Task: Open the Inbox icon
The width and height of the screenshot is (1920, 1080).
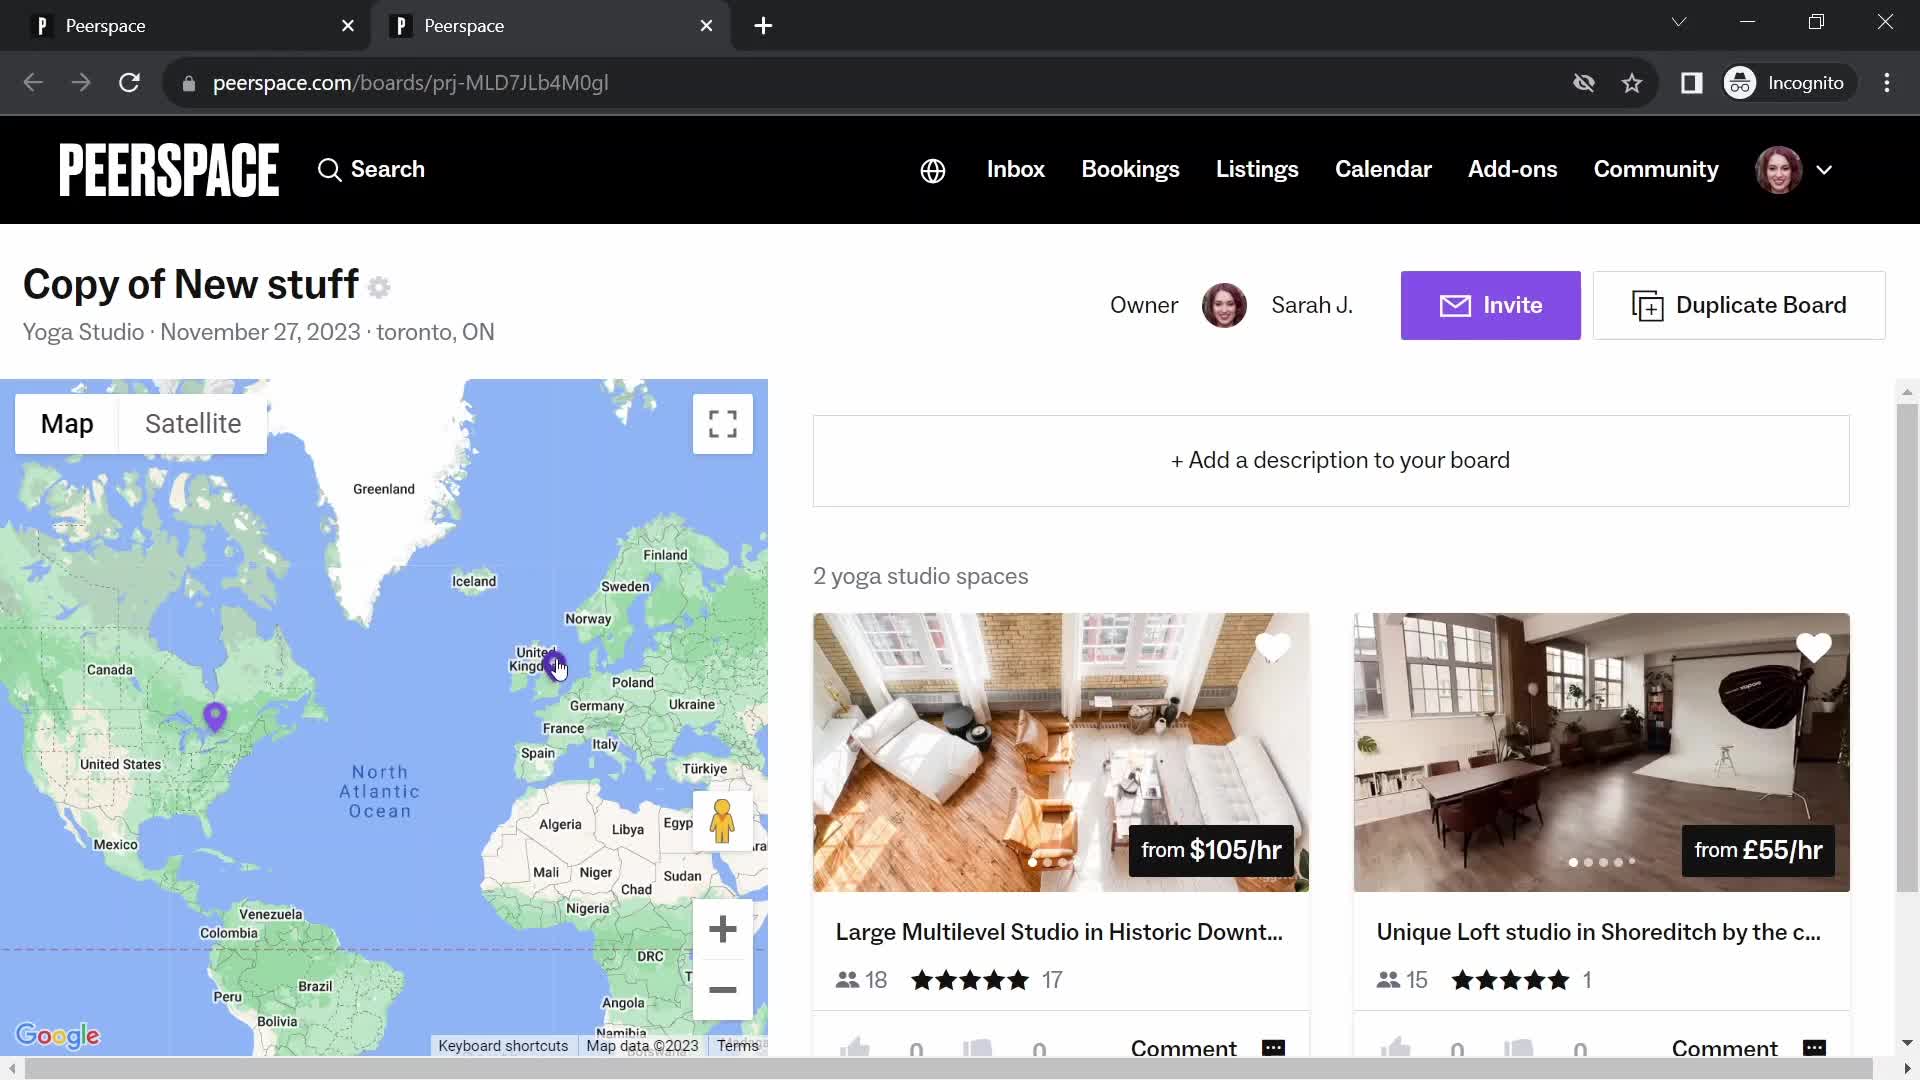Action: click(1015, 169)
